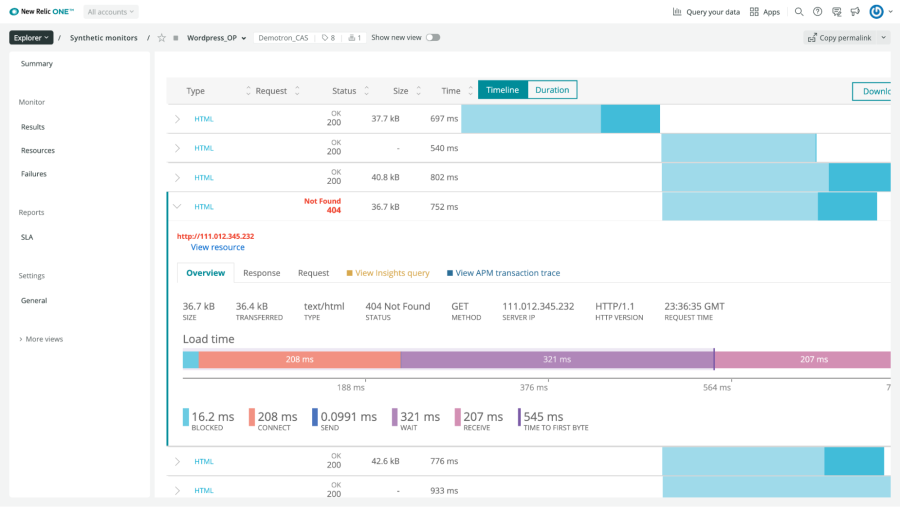The height and width of the screenshot is (507, 900).
Task: Switch to Duration view
Action: tap(552, 90)
